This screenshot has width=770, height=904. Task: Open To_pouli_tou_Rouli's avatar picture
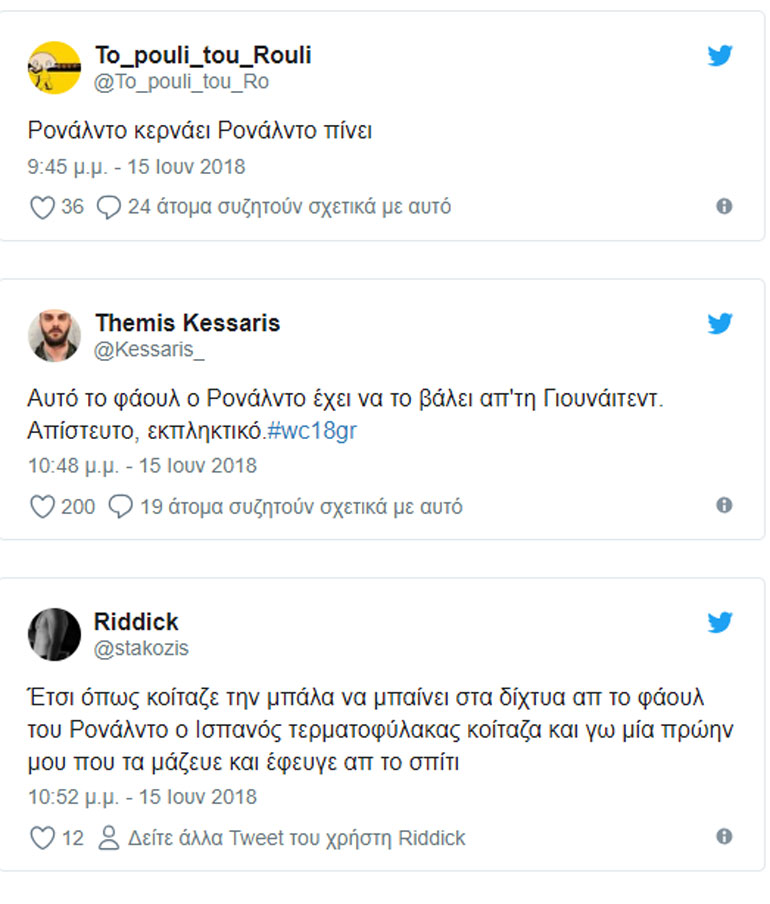53,68
